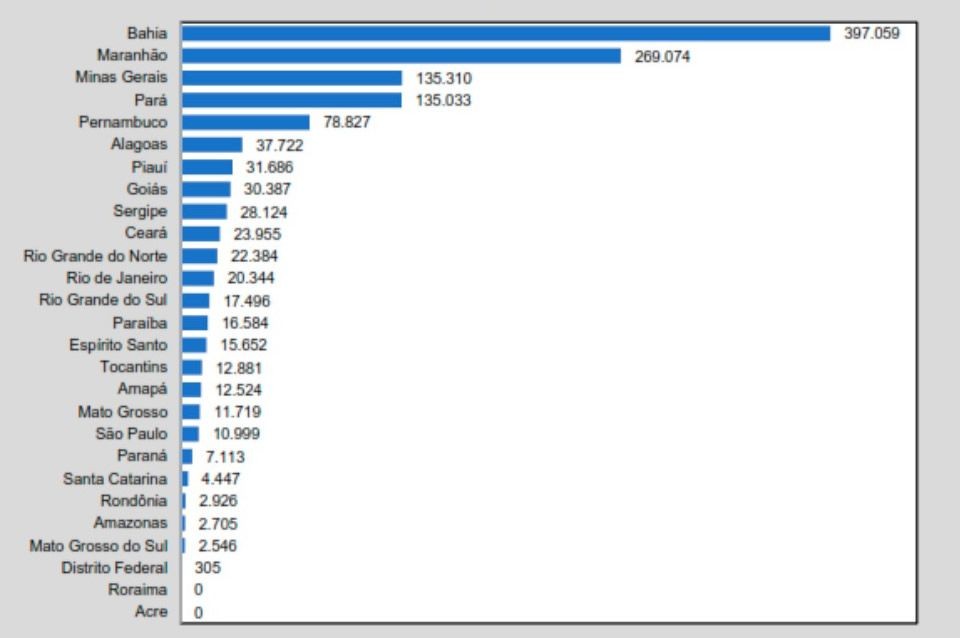
Task: Click the Santa Catarina label
Action: (x=115, y=478)
